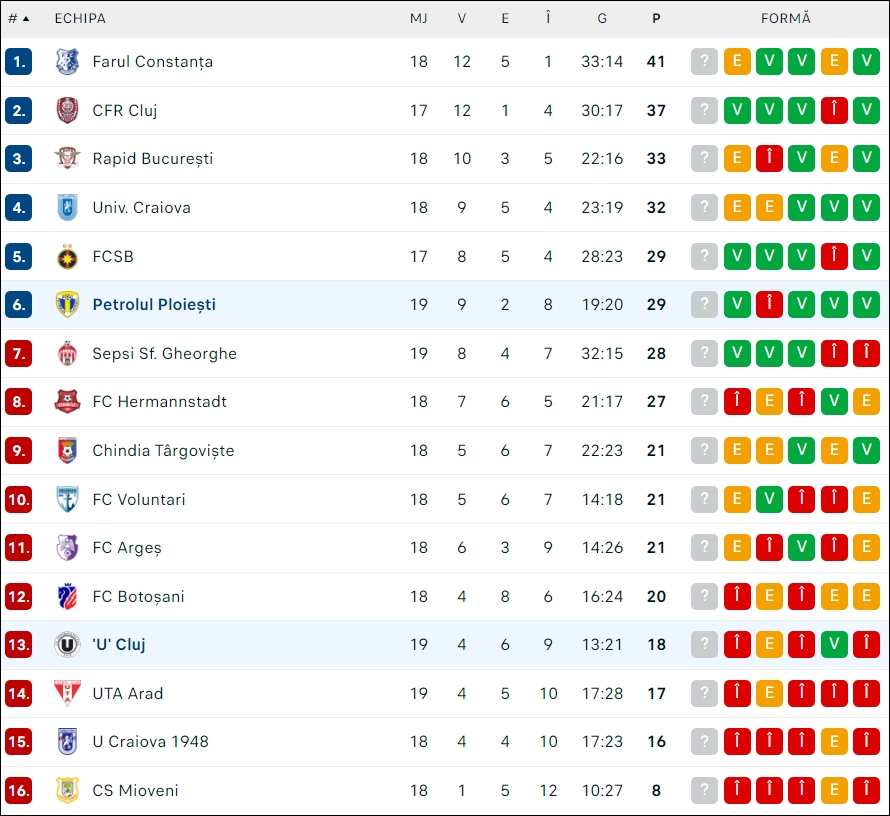Click the Rapid București crest icon
Image resolution: width=890 pixels, height=816 pixels.
coord(67,158)
